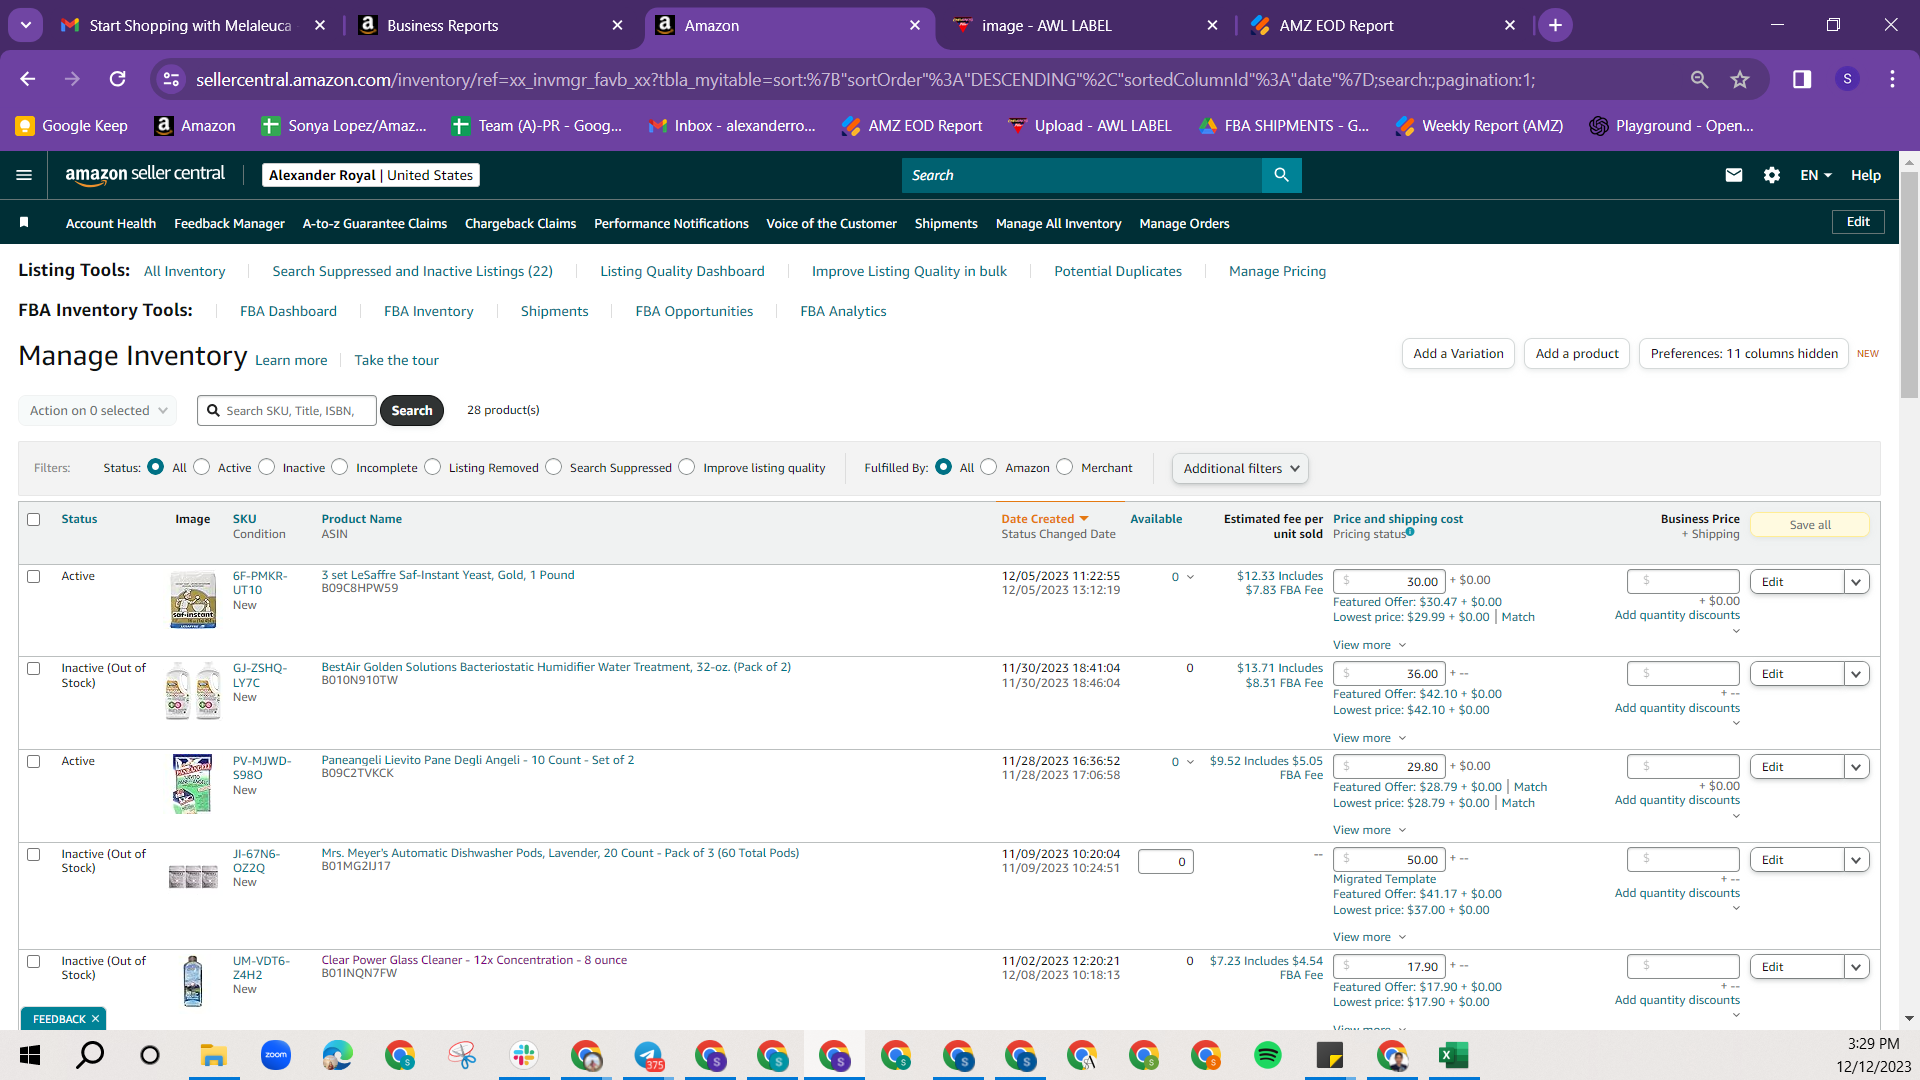This screenshot has width=1920, height=1080.
Task: Go back using the browser back arrow
Action: pyautogui.click(x=28, y=79)
